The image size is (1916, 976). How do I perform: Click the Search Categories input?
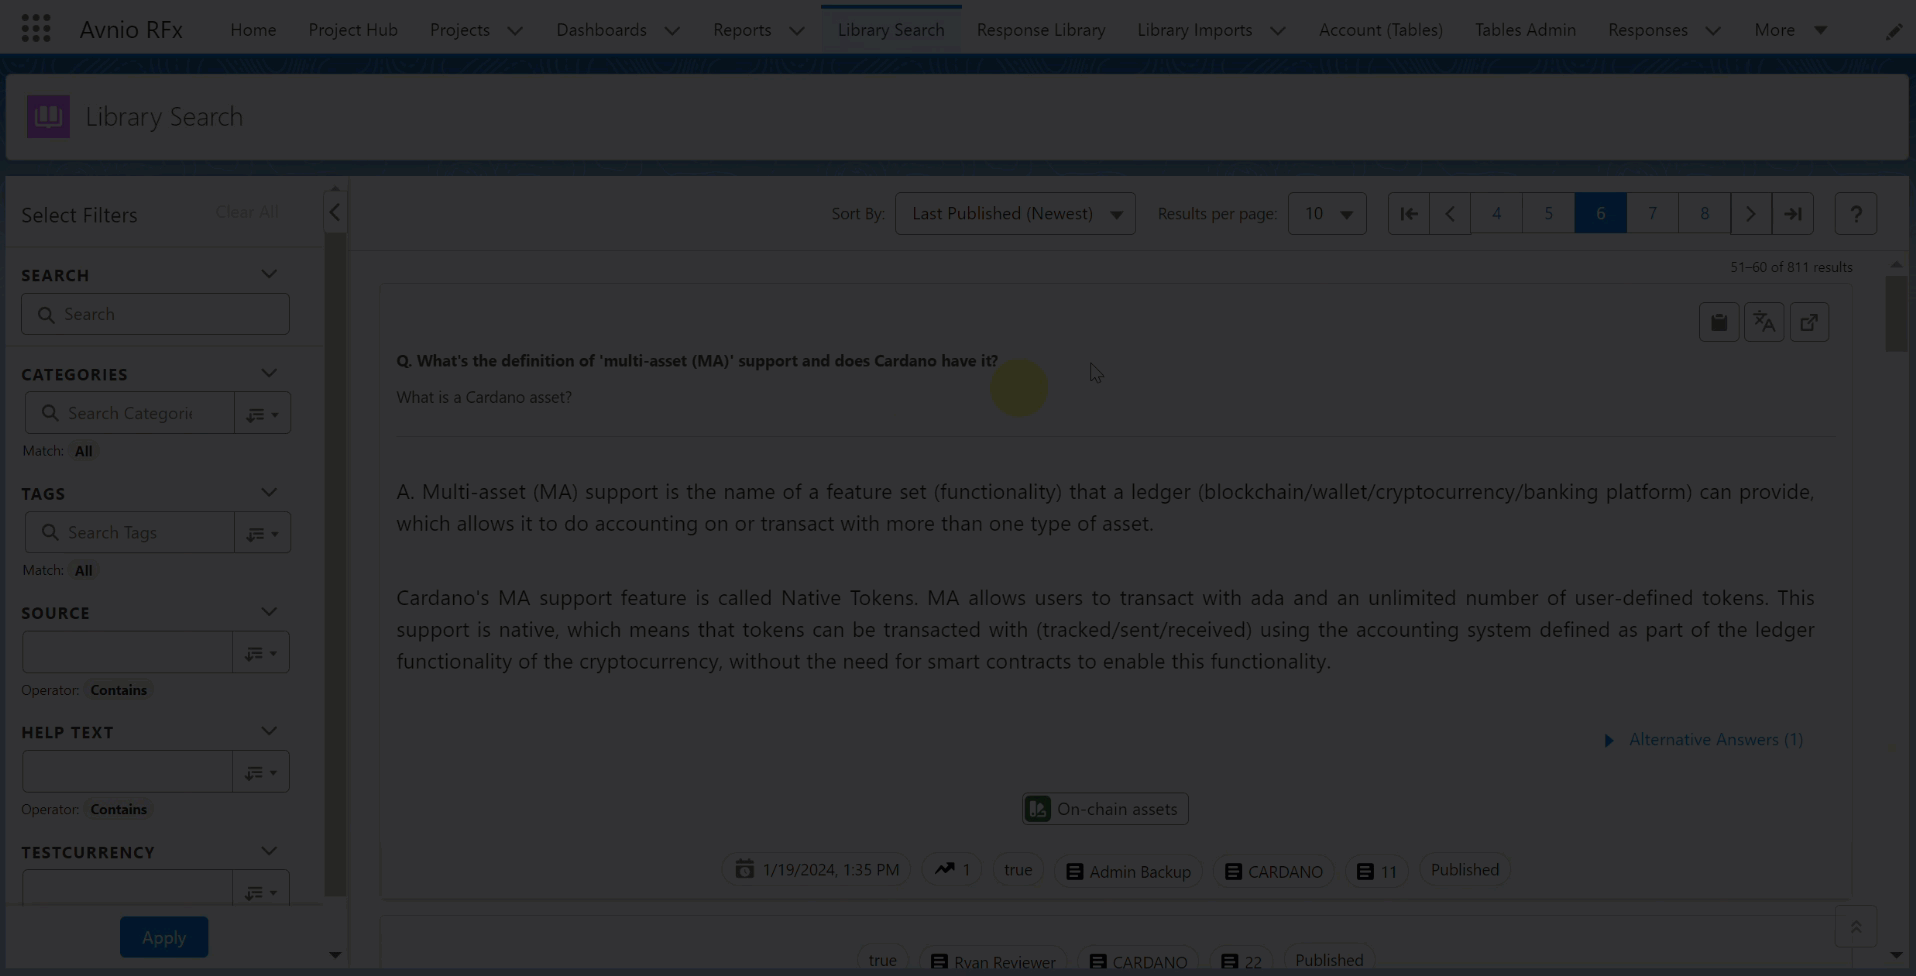click(x=130, y=413)
